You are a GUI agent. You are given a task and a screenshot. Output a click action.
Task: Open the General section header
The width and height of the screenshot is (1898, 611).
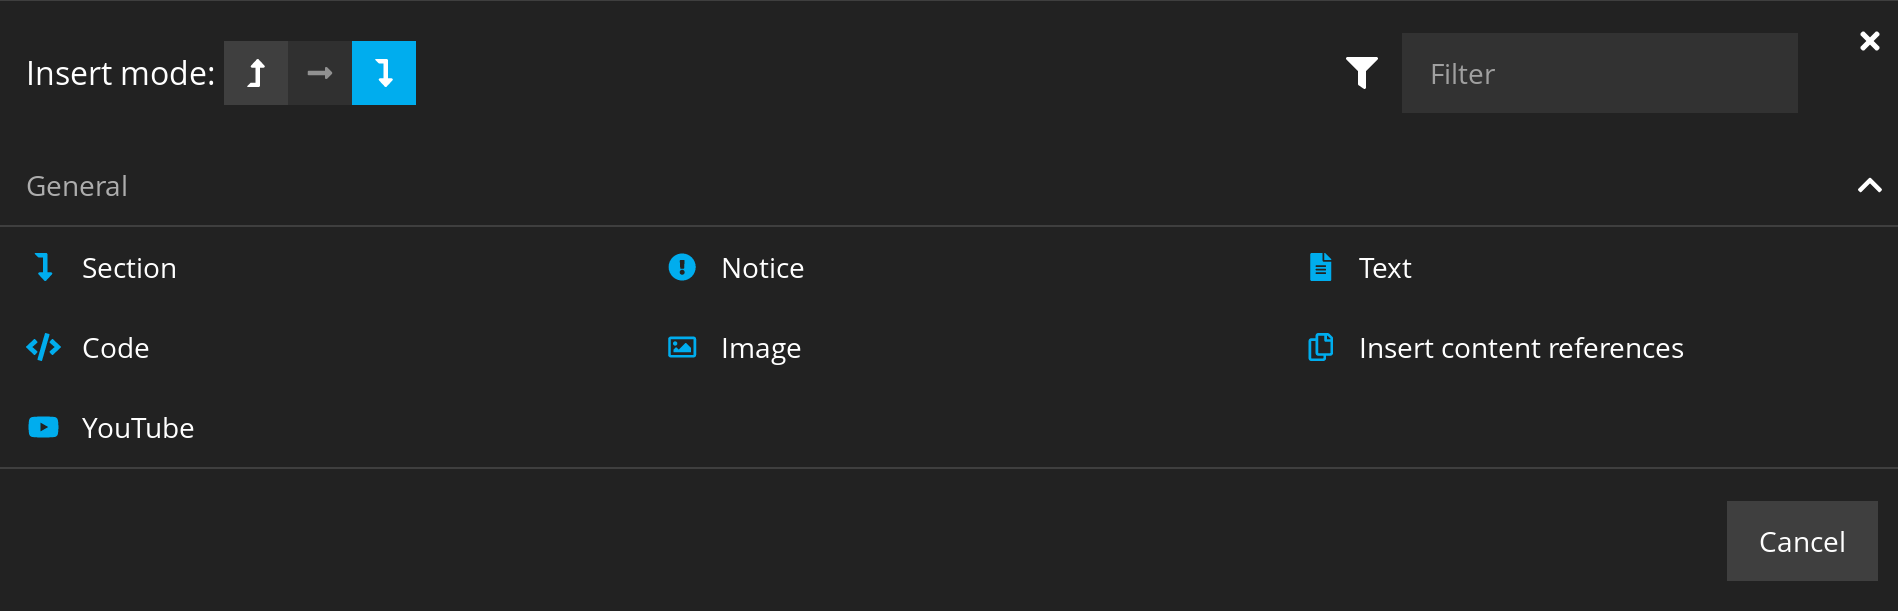click(x=77, y=185)
